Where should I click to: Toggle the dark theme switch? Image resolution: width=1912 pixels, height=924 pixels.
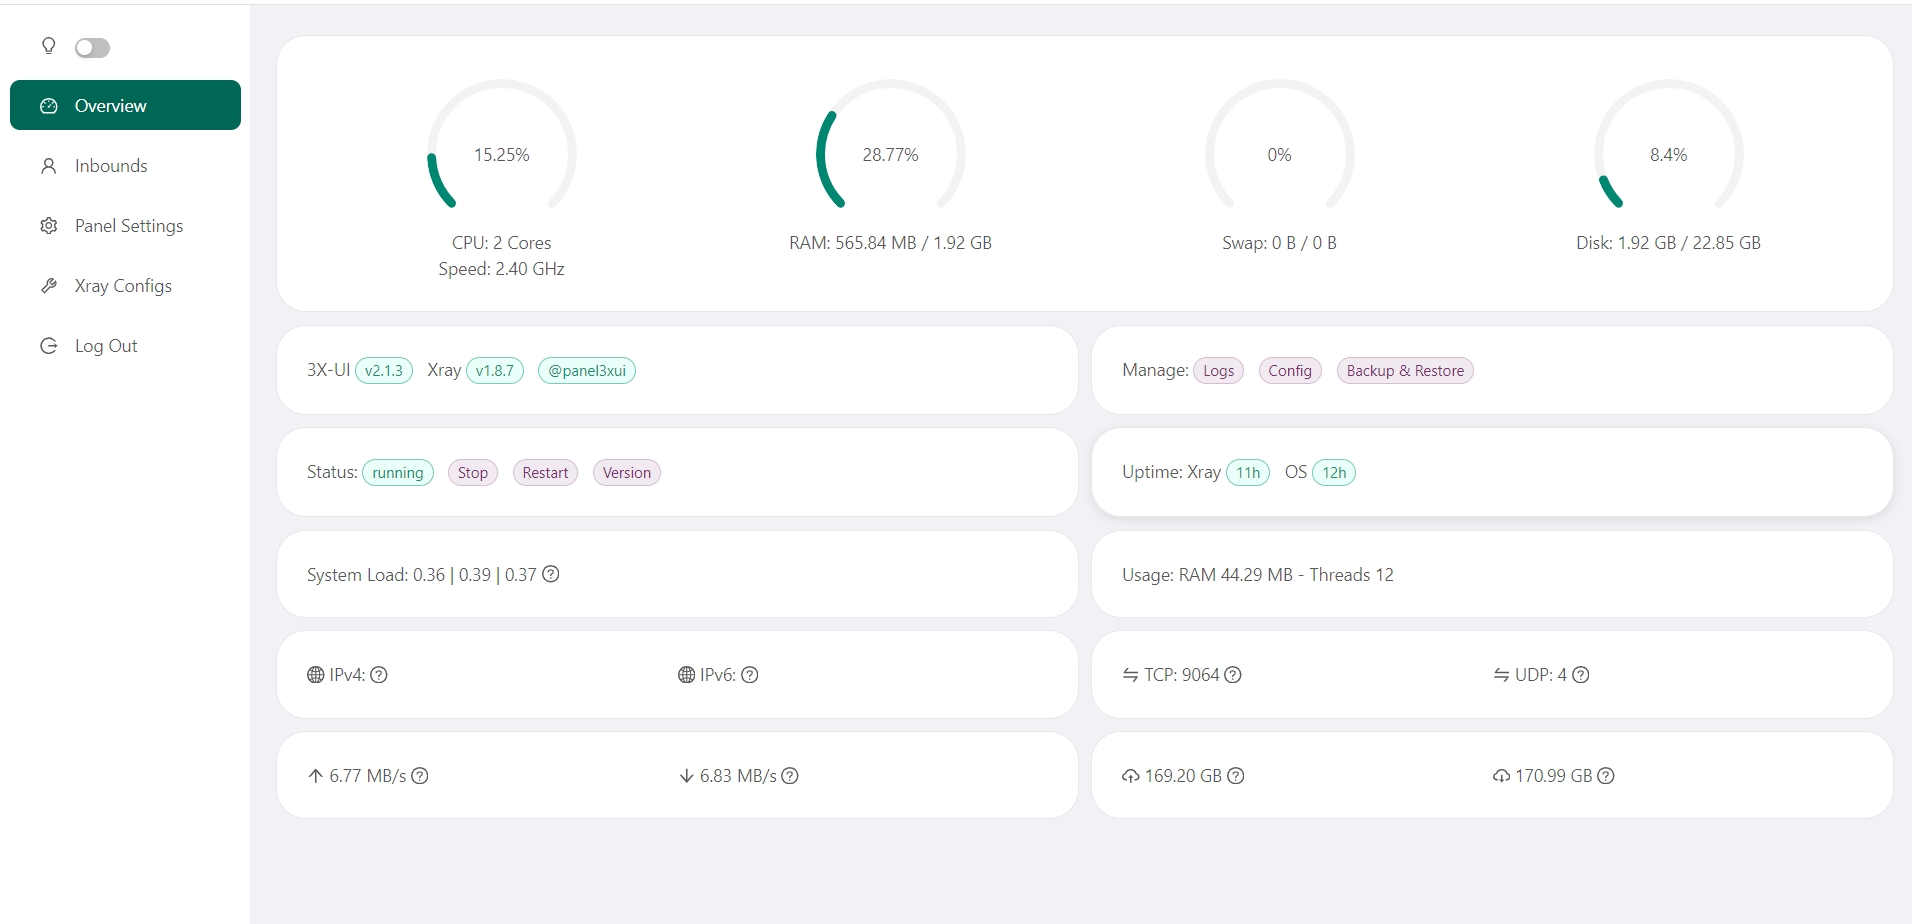pyautogui.click(x=92, y=47)
